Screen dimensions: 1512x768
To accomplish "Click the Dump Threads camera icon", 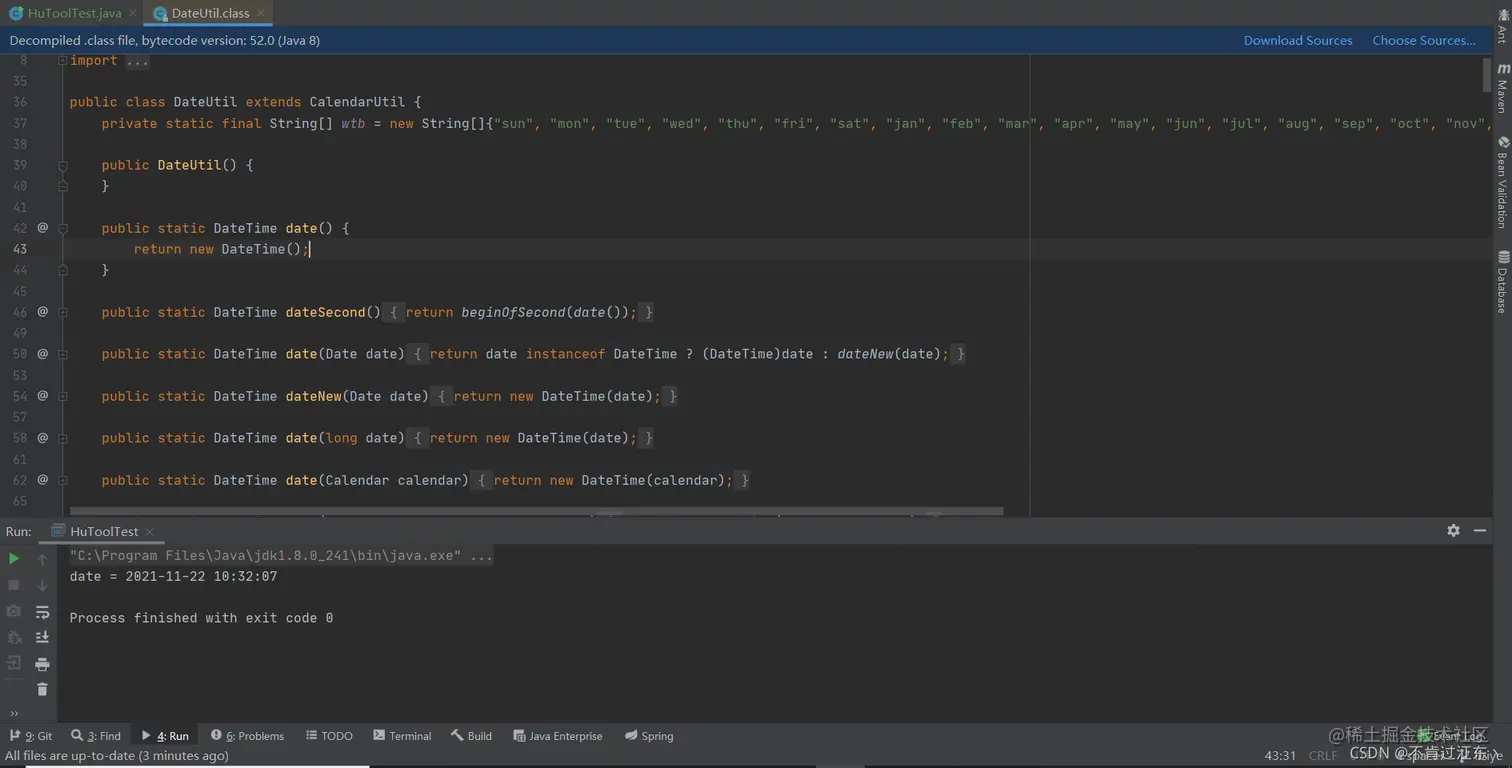I will pyautogui.click(x=14, y=611).
